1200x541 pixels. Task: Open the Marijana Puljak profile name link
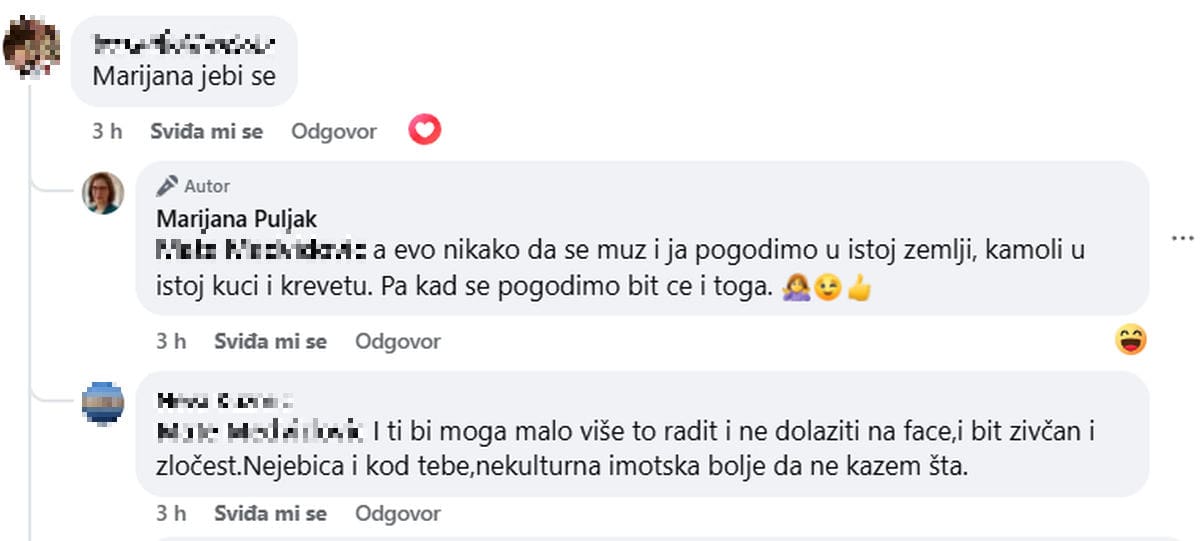coord(237,219)
